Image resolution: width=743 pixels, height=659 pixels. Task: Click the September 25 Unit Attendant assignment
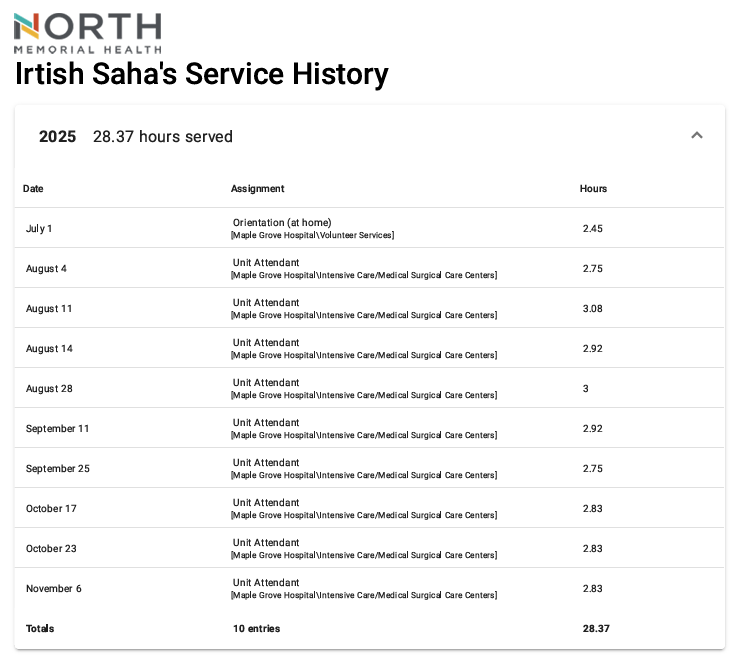tap(266, 463)
